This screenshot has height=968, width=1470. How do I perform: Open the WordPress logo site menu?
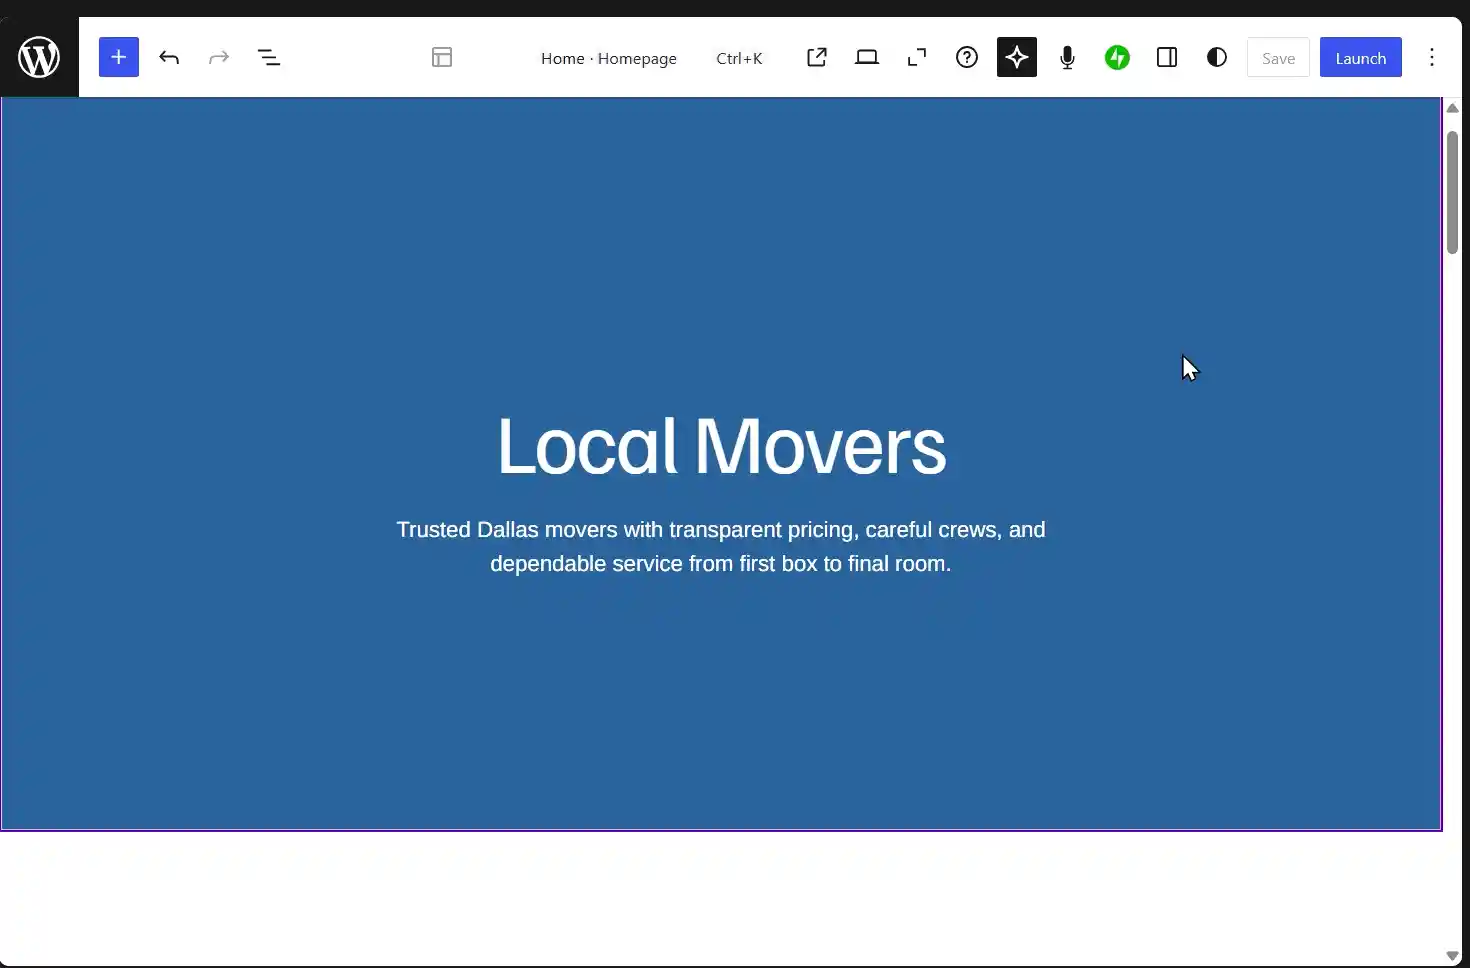point(39,57)
